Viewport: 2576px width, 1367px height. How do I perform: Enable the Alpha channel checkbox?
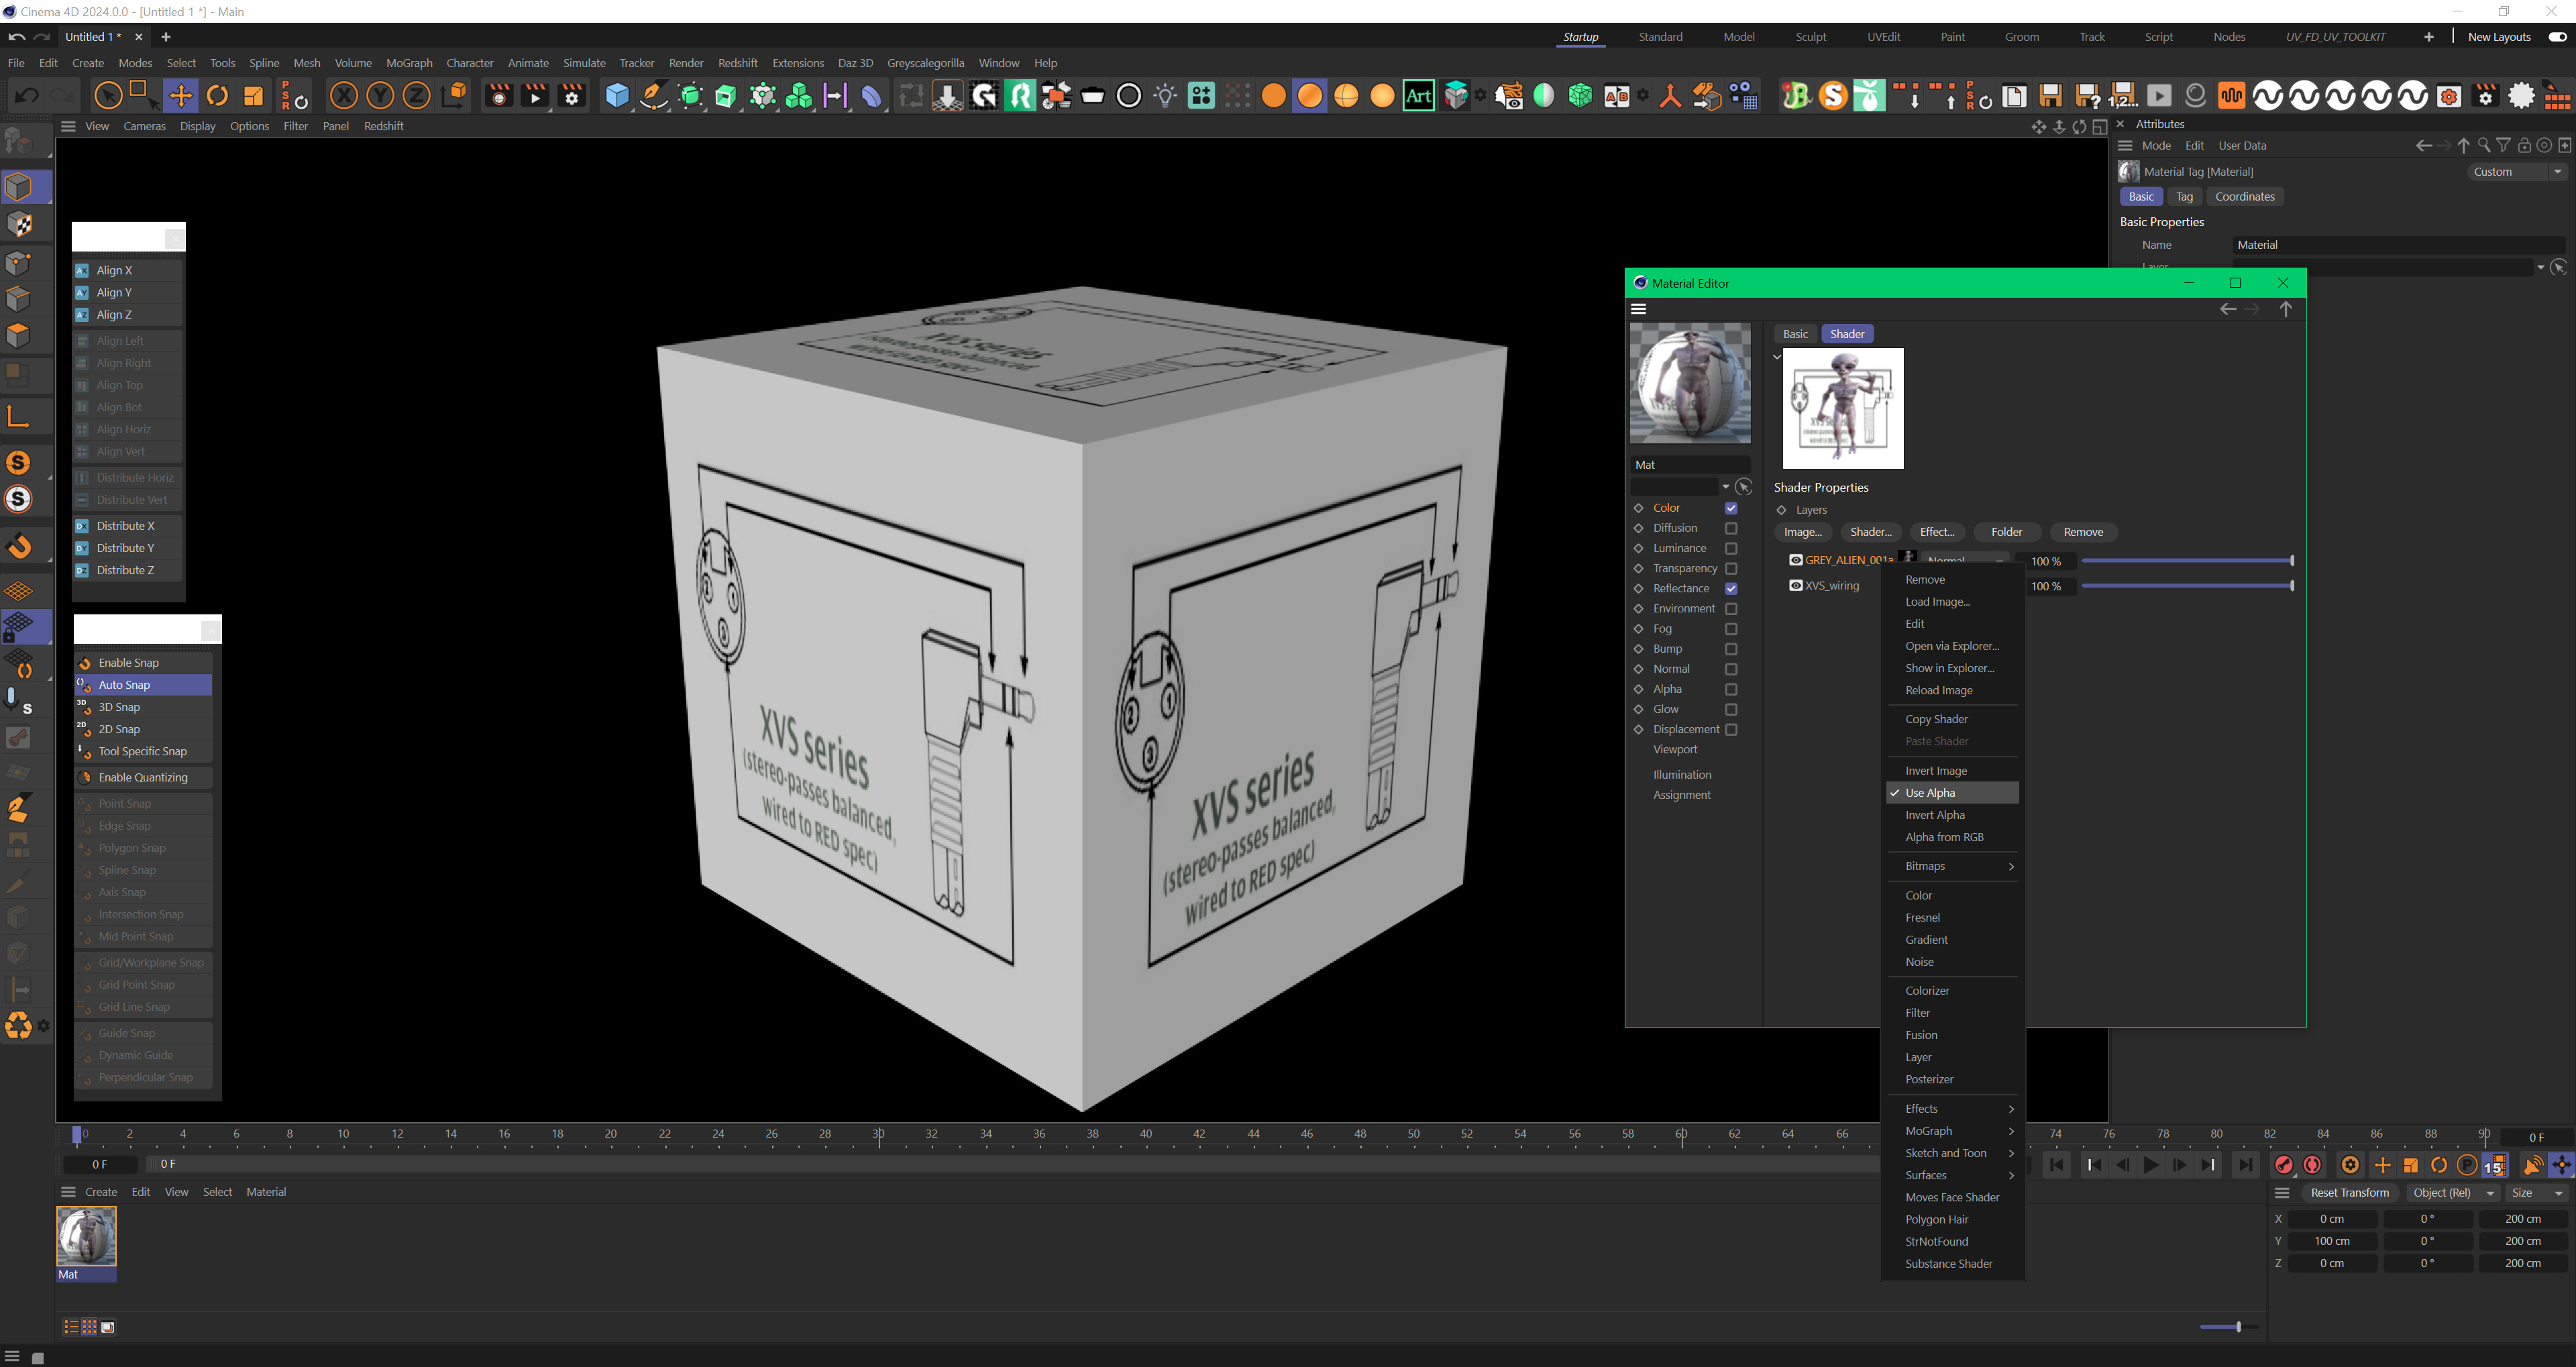tap(1731, 689)
